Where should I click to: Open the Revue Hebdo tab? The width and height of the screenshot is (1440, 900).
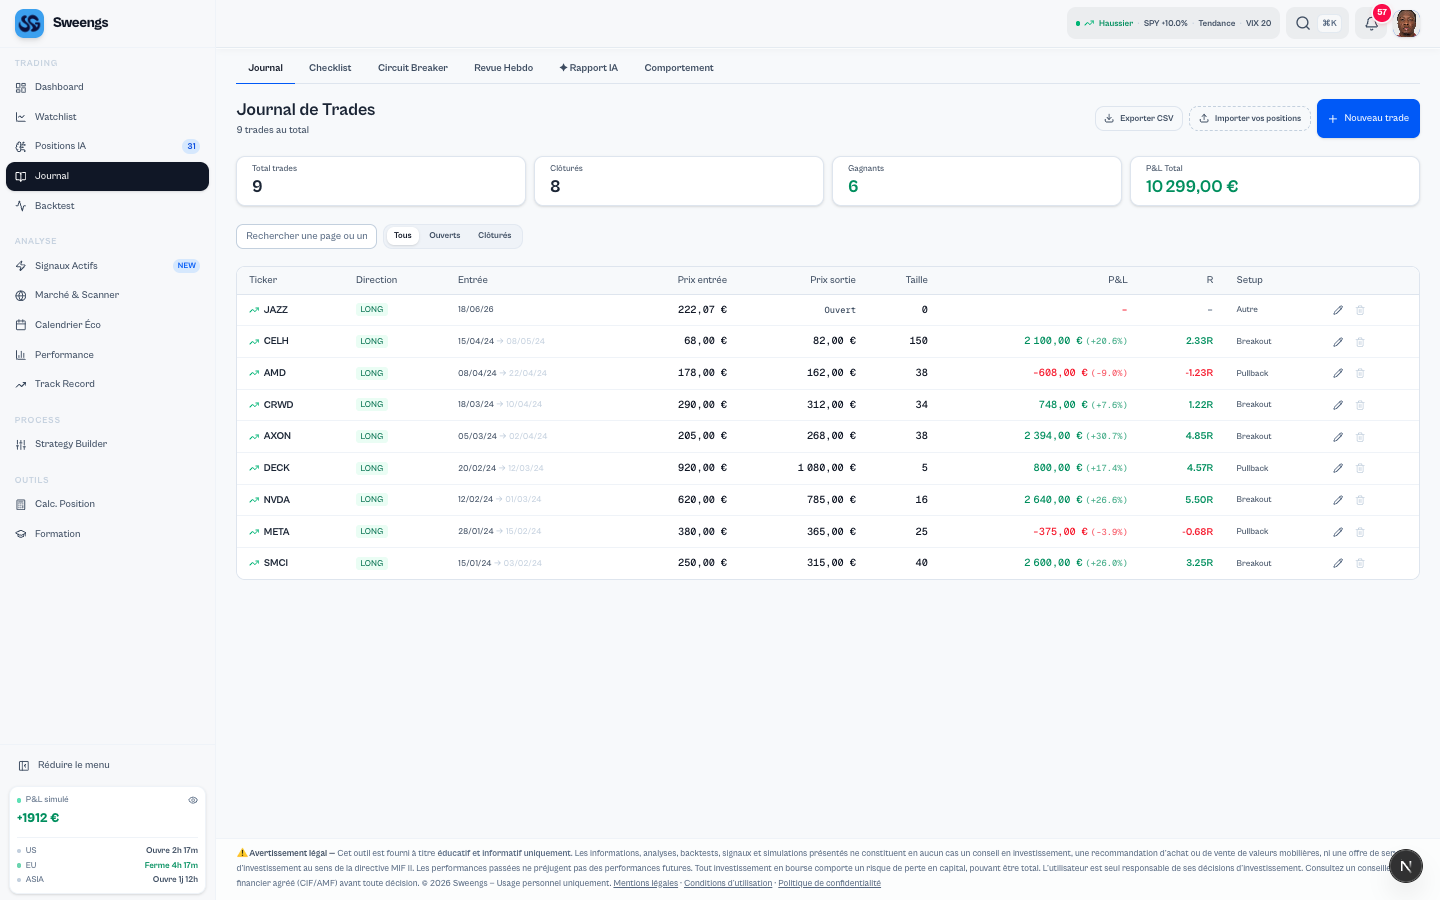[503, 68]
